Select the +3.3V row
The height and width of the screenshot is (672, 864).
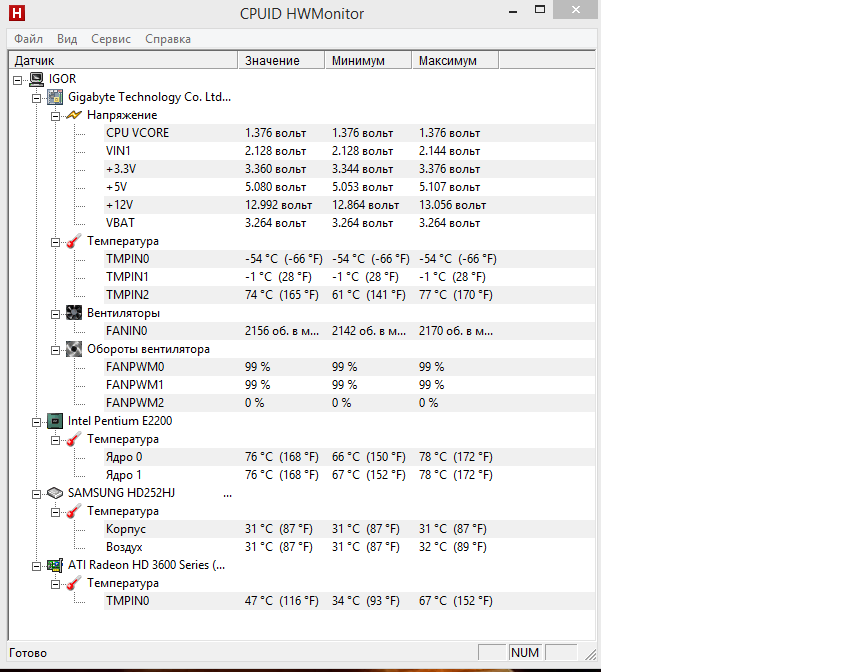[x=349, y=169]
